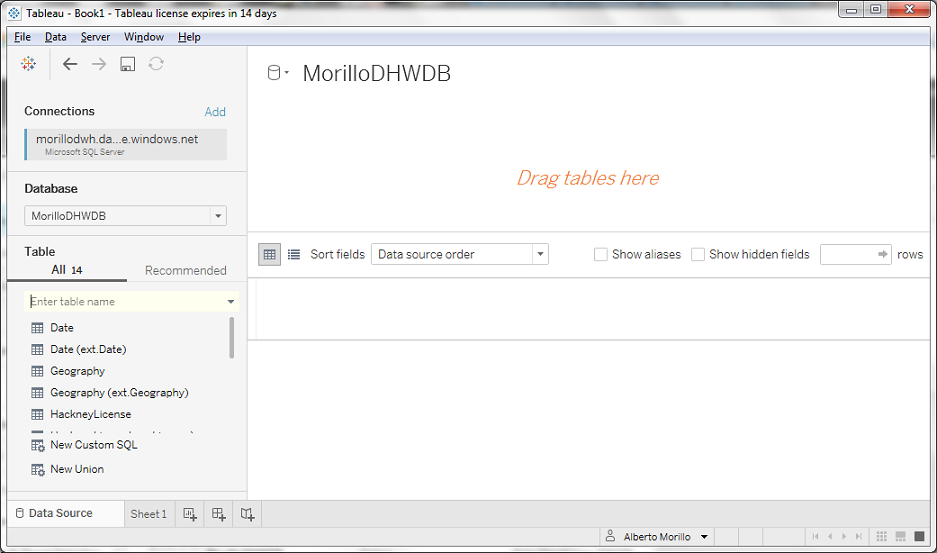
Task: Switch to preview data grid view icon
Action: pos(270,255)
